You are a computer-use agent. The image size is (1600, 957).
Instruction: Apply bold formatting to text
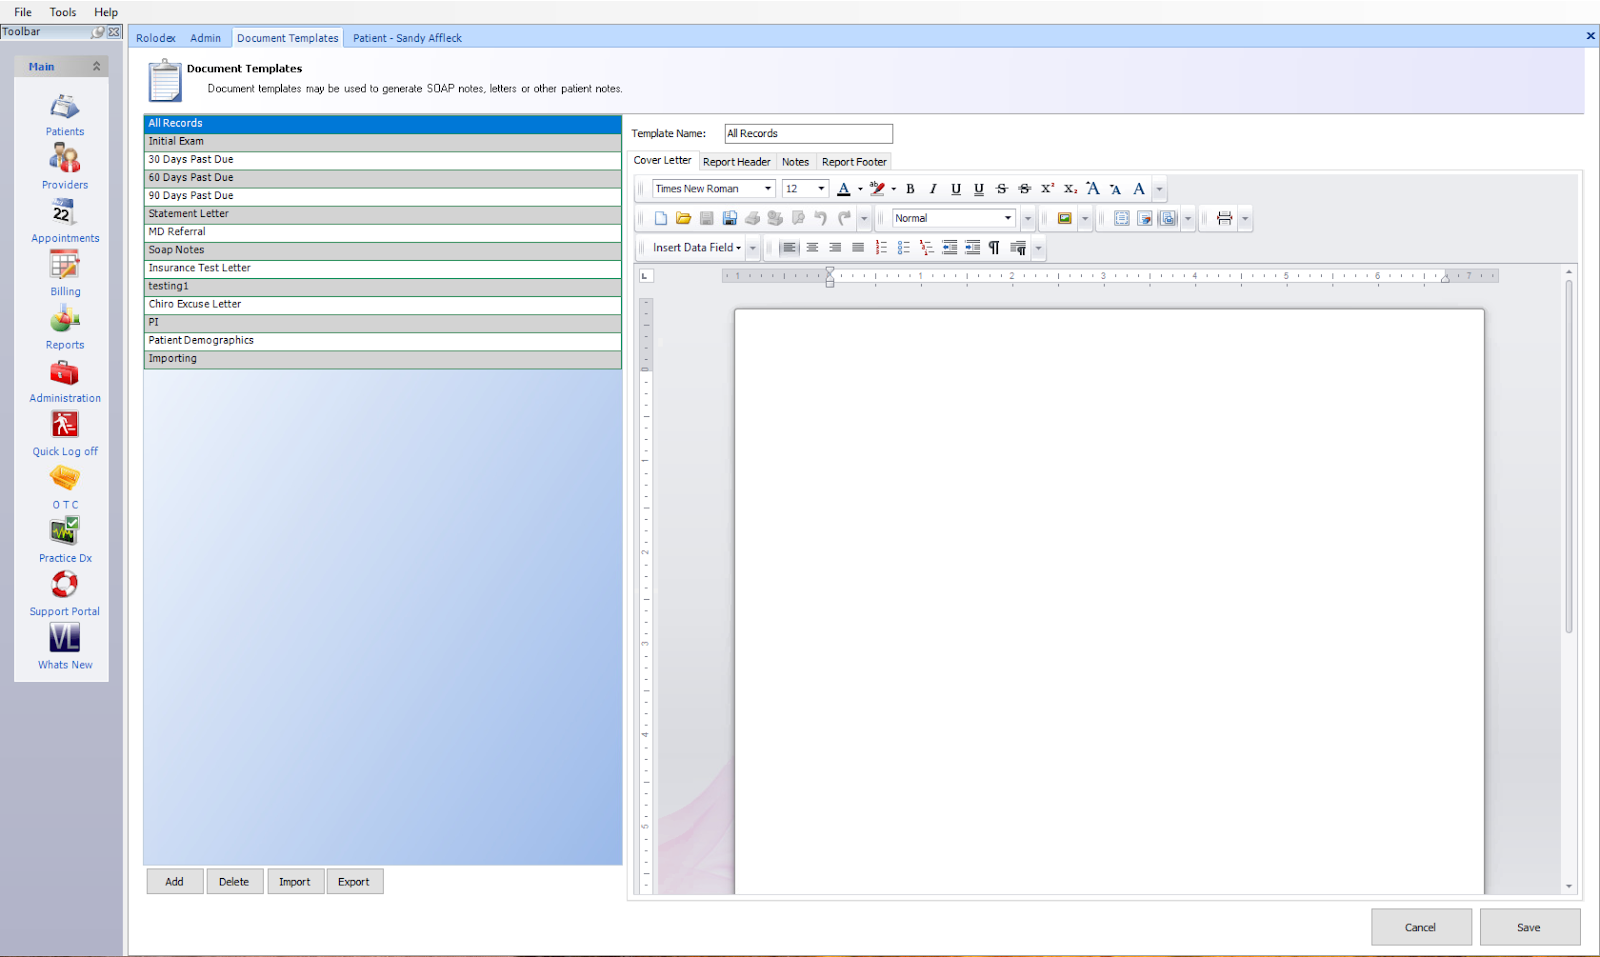coord(910,189)
